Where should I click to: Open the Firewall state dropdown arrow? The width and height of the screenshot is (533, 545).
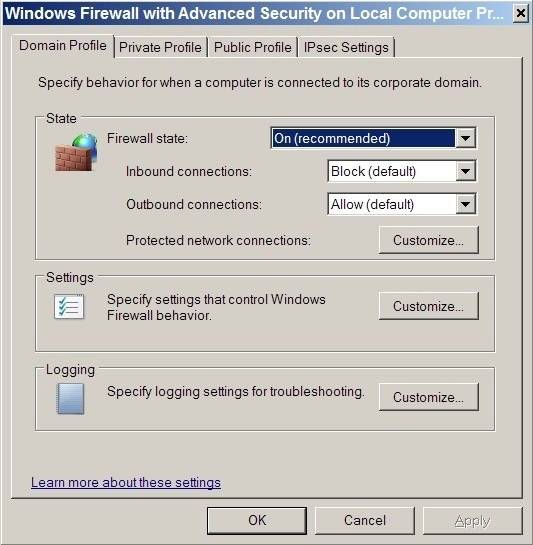click(465, 138)
